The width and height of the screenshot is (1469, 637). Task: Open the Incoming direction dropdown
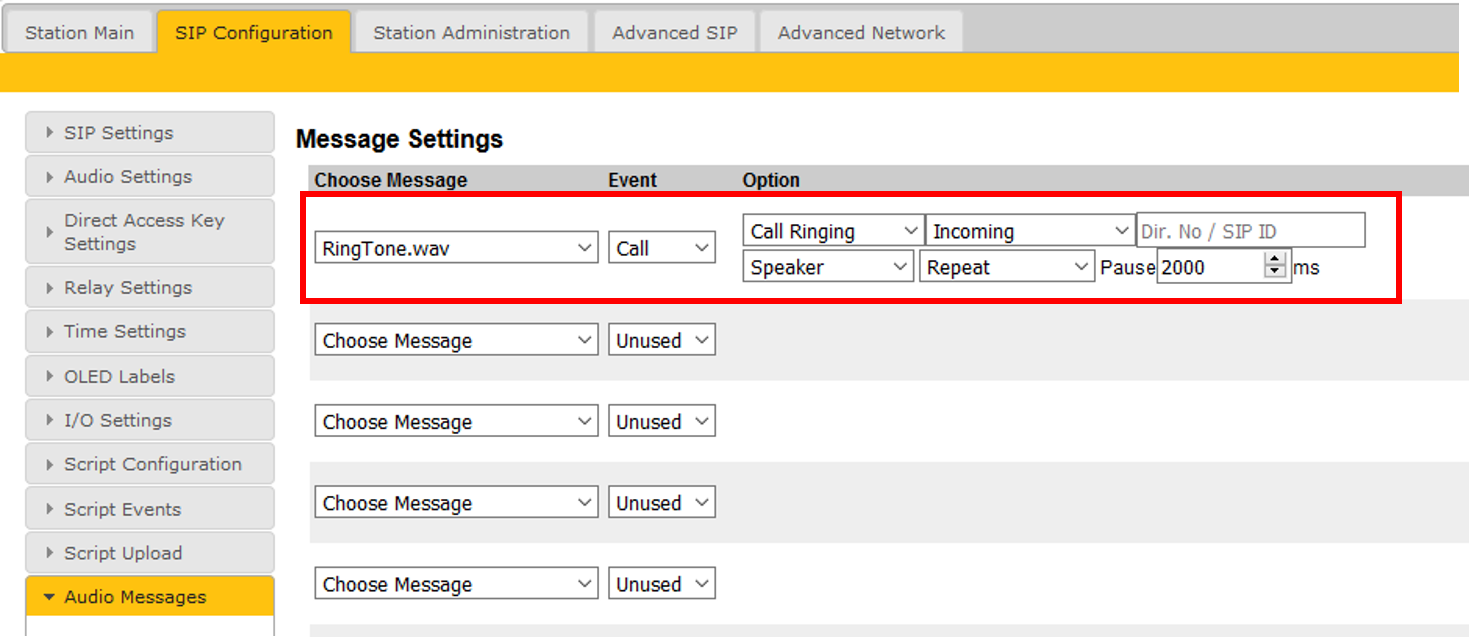pyautogui.click(x=1030, y=231)
